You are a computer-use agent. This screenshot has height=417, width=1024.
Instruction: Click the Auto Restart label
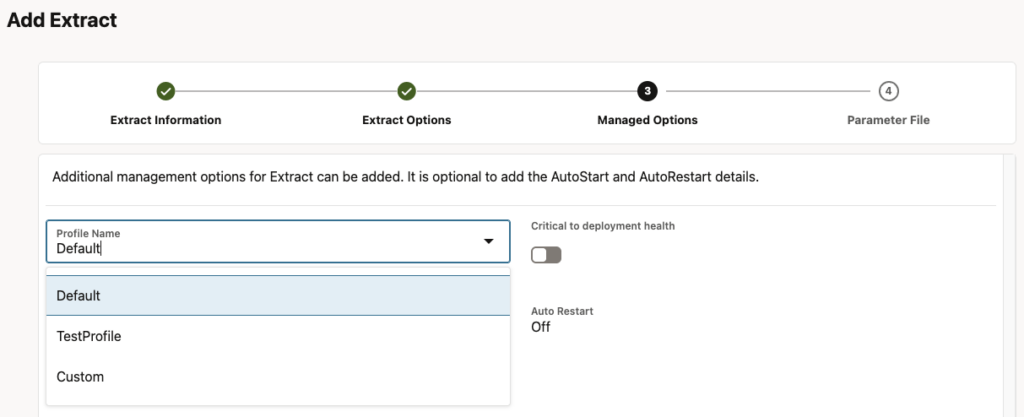[562, 311]
